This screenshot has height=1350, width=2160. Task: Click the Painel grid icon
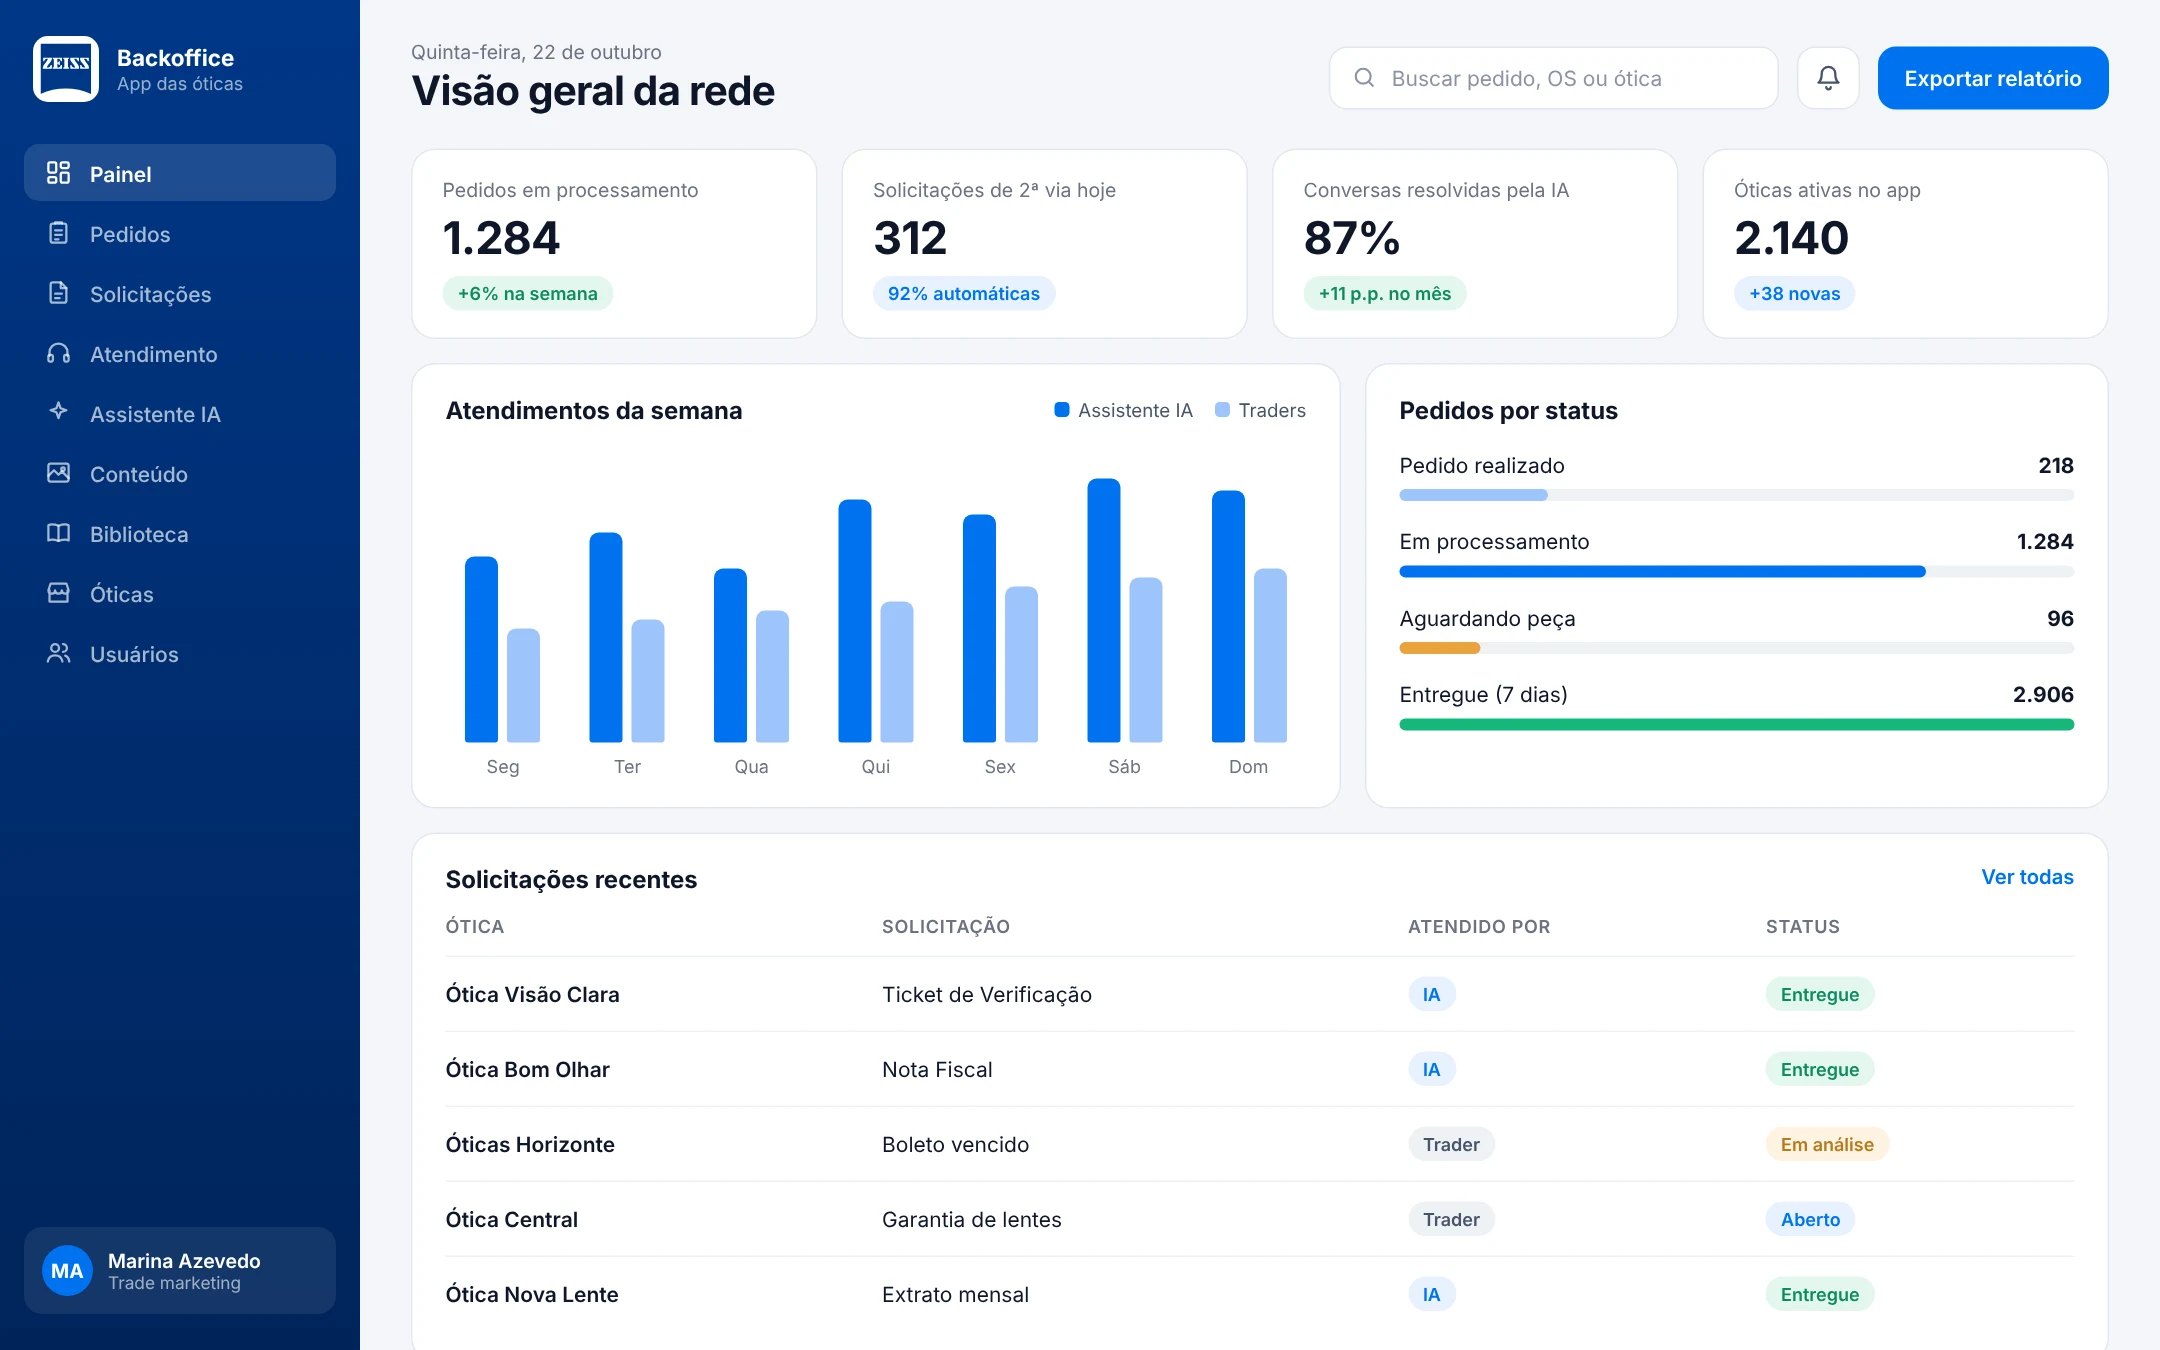(x=59, y=173)
